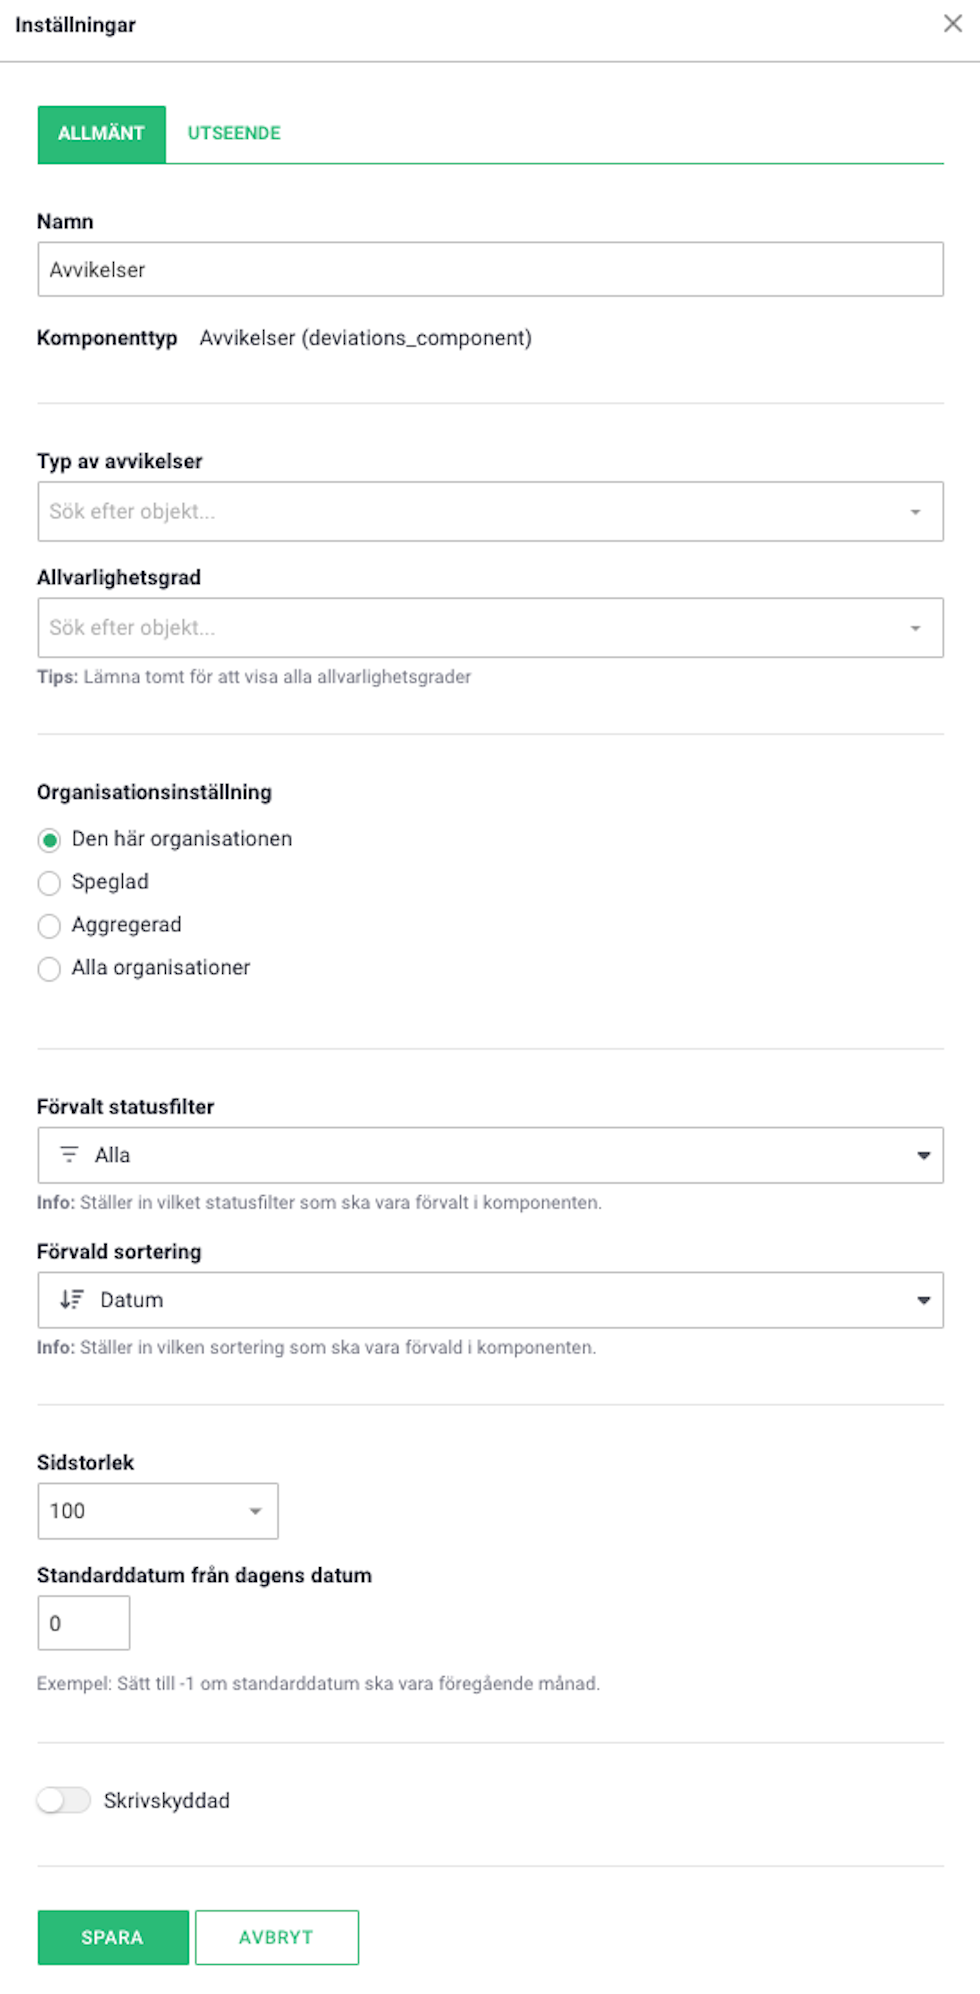Select Den här organisationen radio option
Image resolution: width=980 pixels, height=1994 pixels.
[49, 840]
